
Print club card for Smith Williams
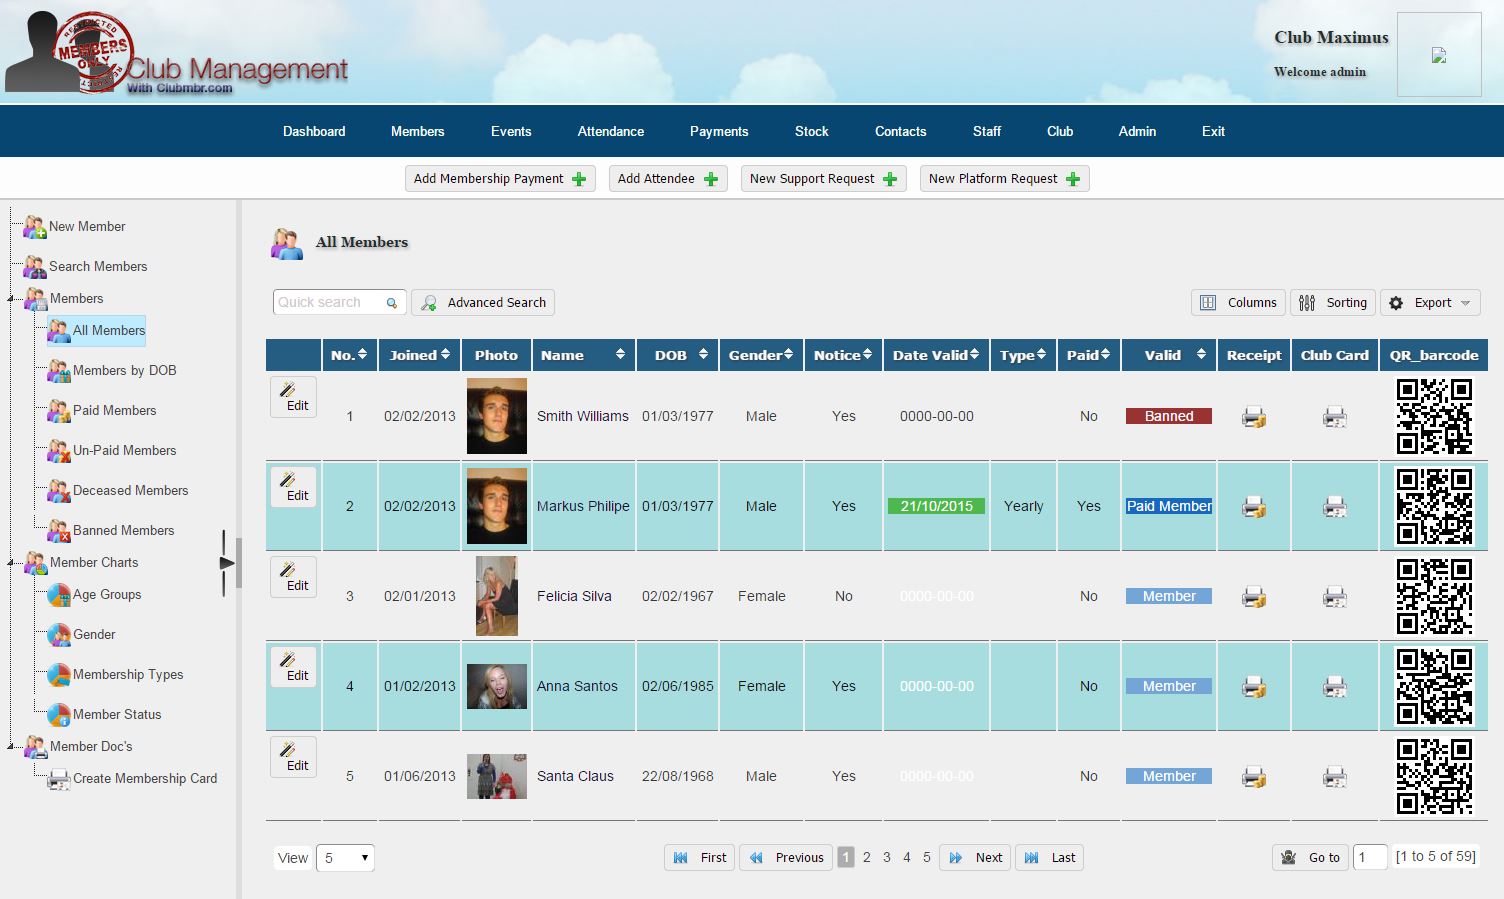point(1335,417)
